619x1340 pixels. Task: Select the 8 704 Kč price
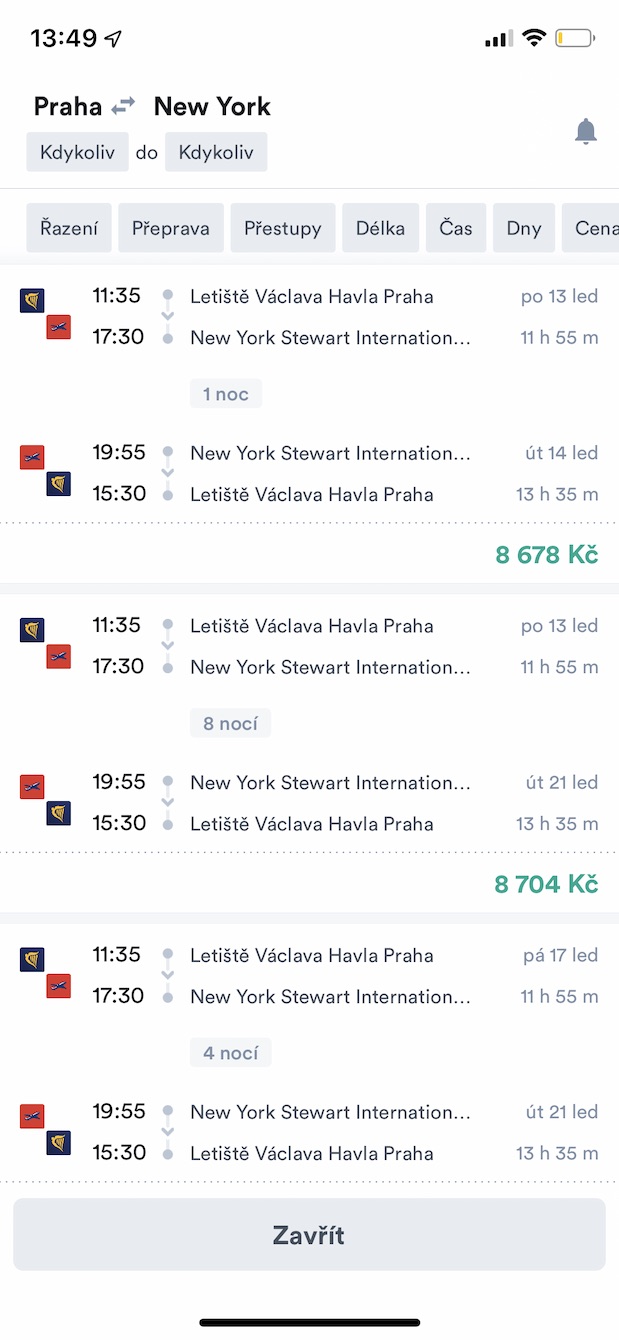click(546, 884)
